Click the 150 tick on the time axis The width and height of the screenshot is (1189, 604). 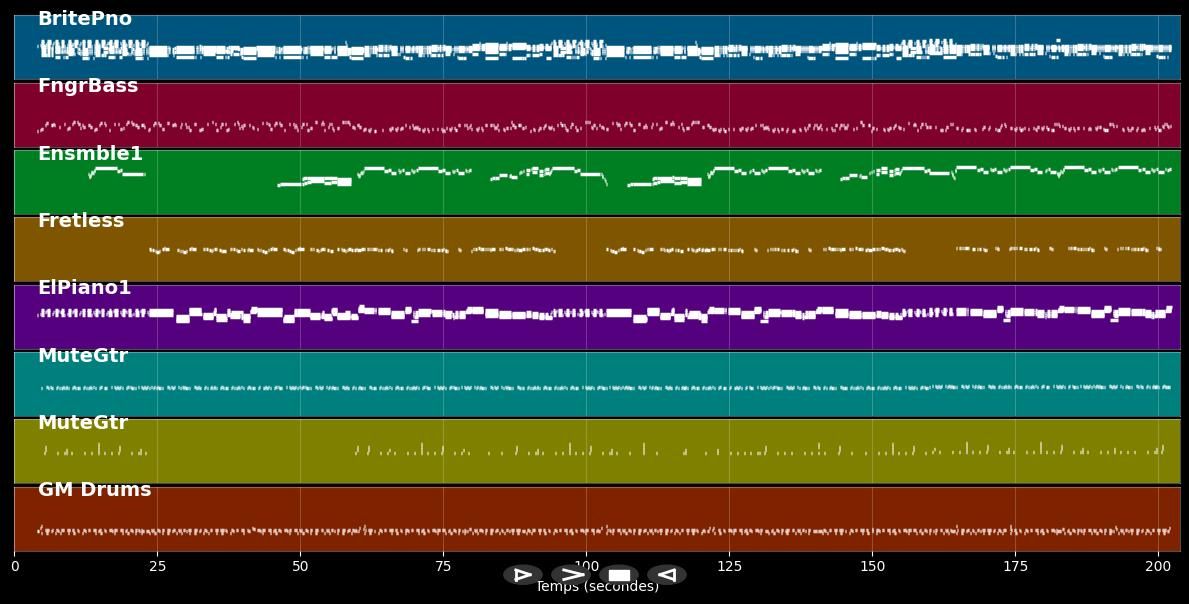[x=872, y=566]
